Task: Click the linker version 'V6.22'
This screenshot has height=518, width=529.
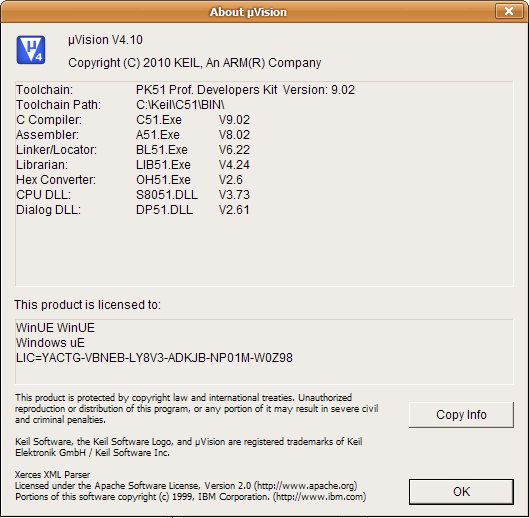Action: click(234, 149)
